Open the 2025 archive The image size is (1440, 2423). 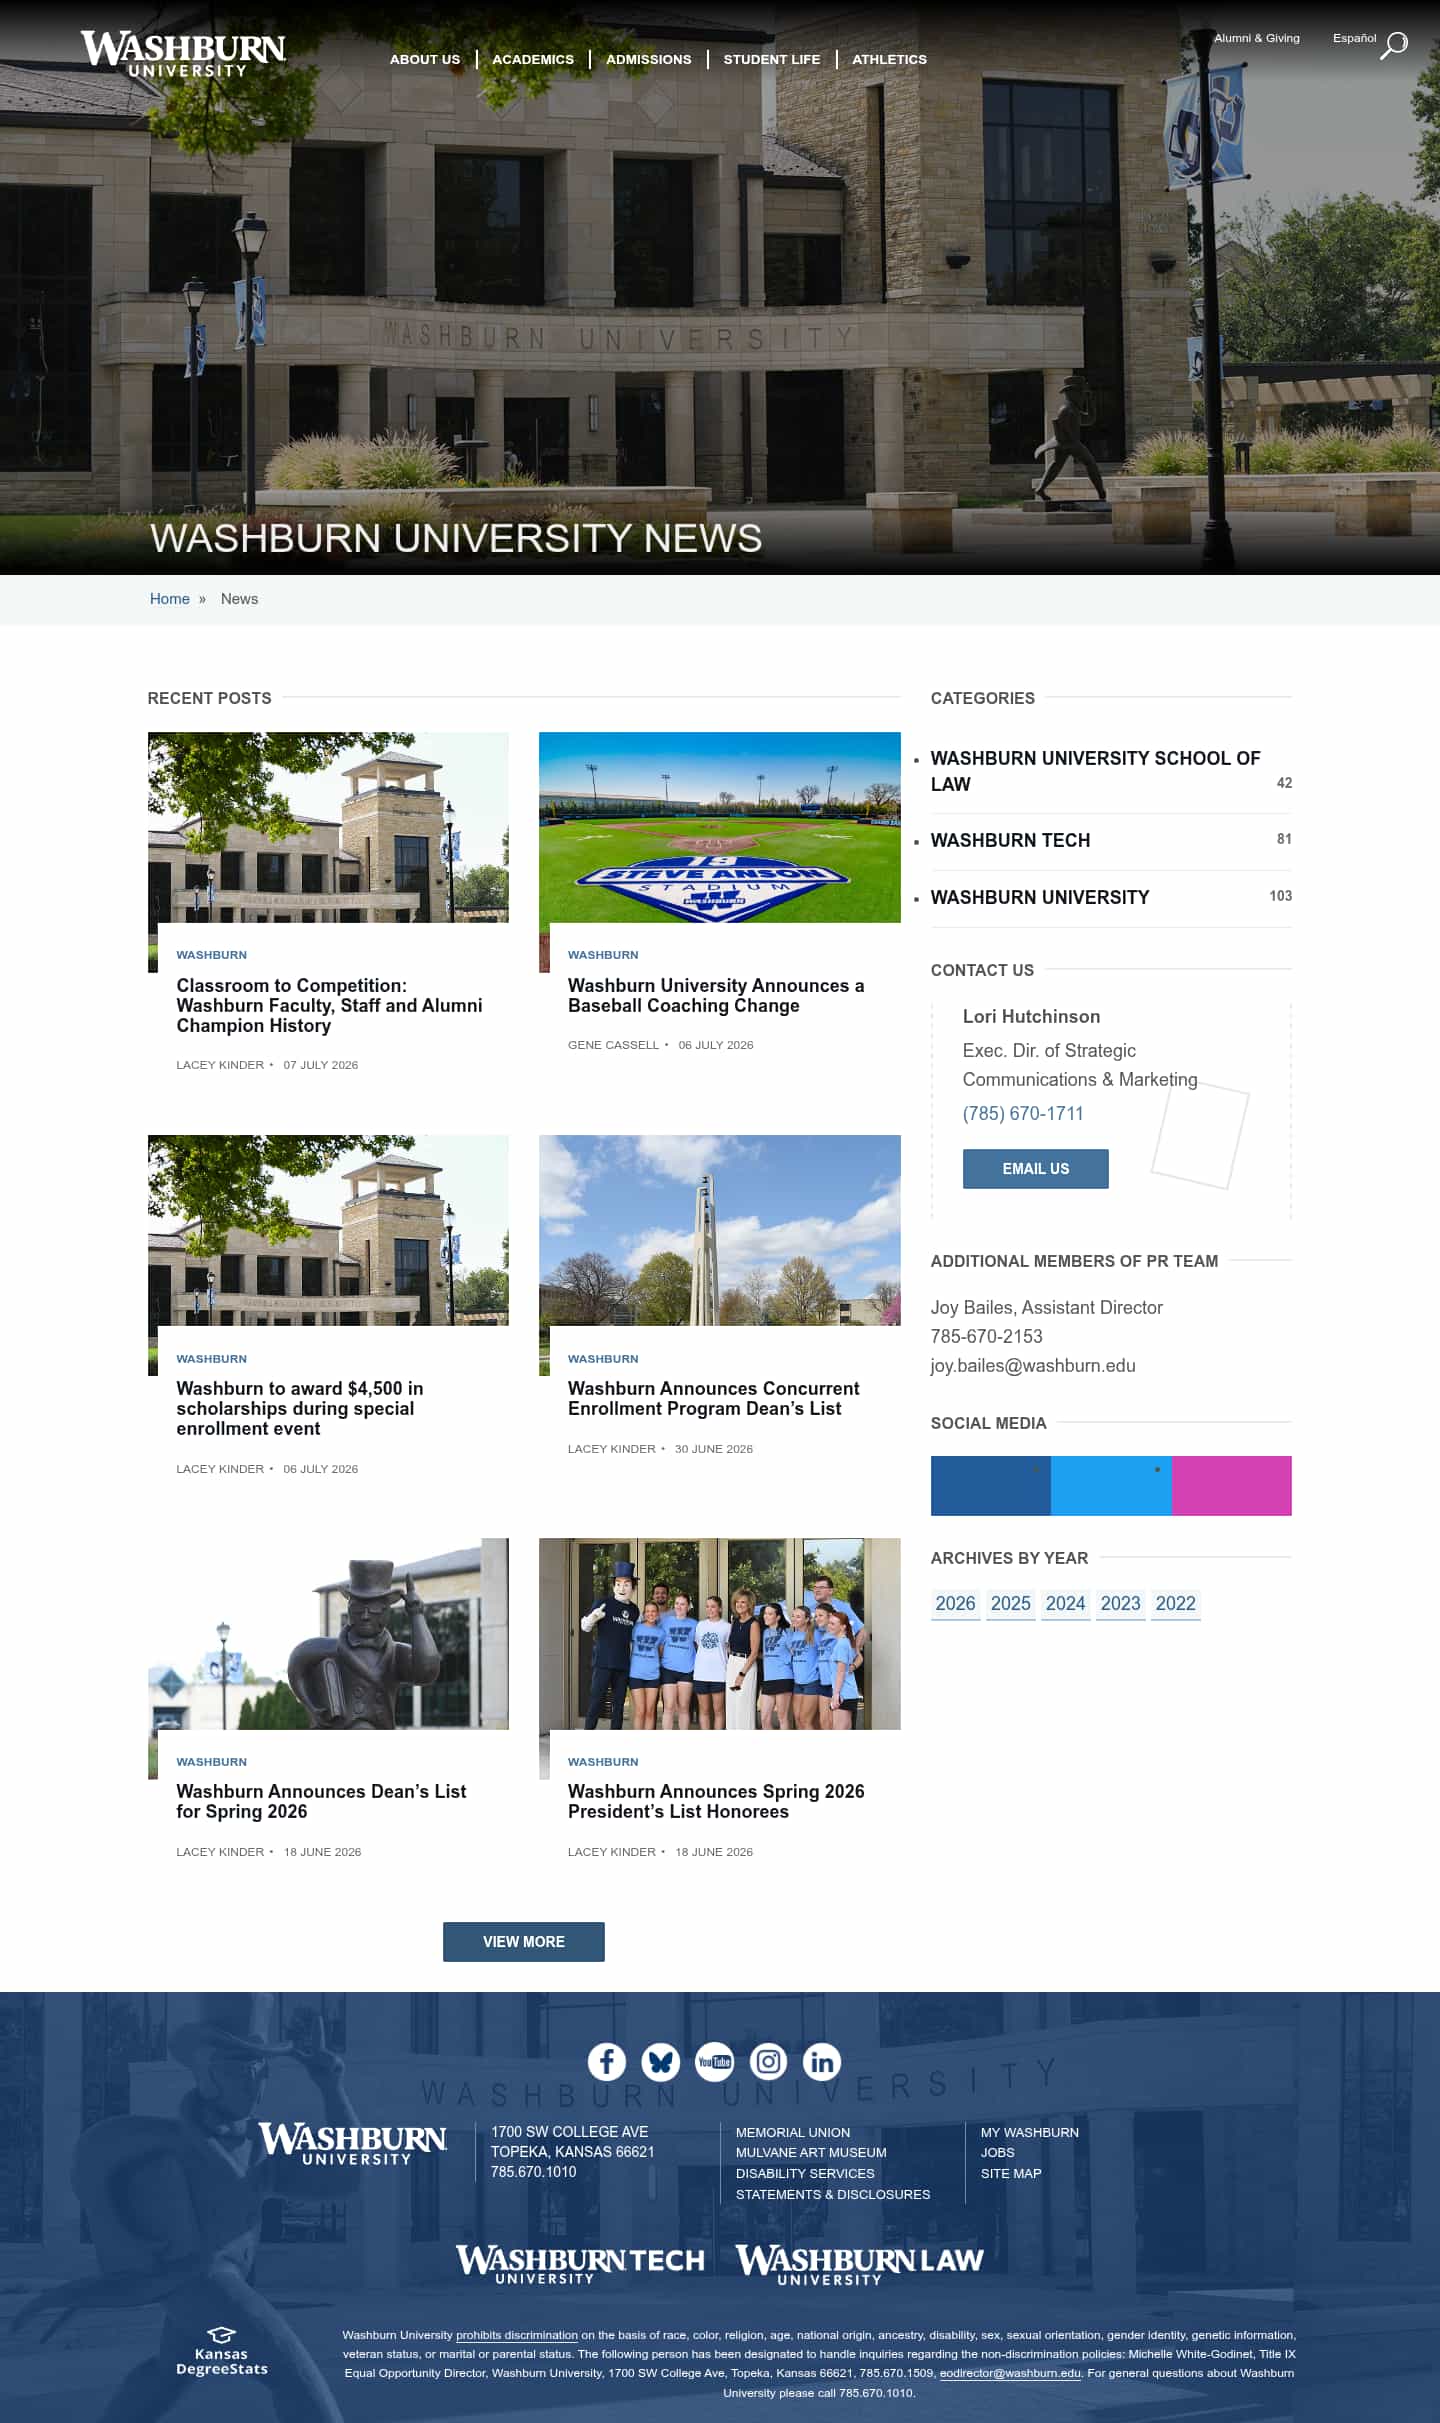pos(1010,1603)
